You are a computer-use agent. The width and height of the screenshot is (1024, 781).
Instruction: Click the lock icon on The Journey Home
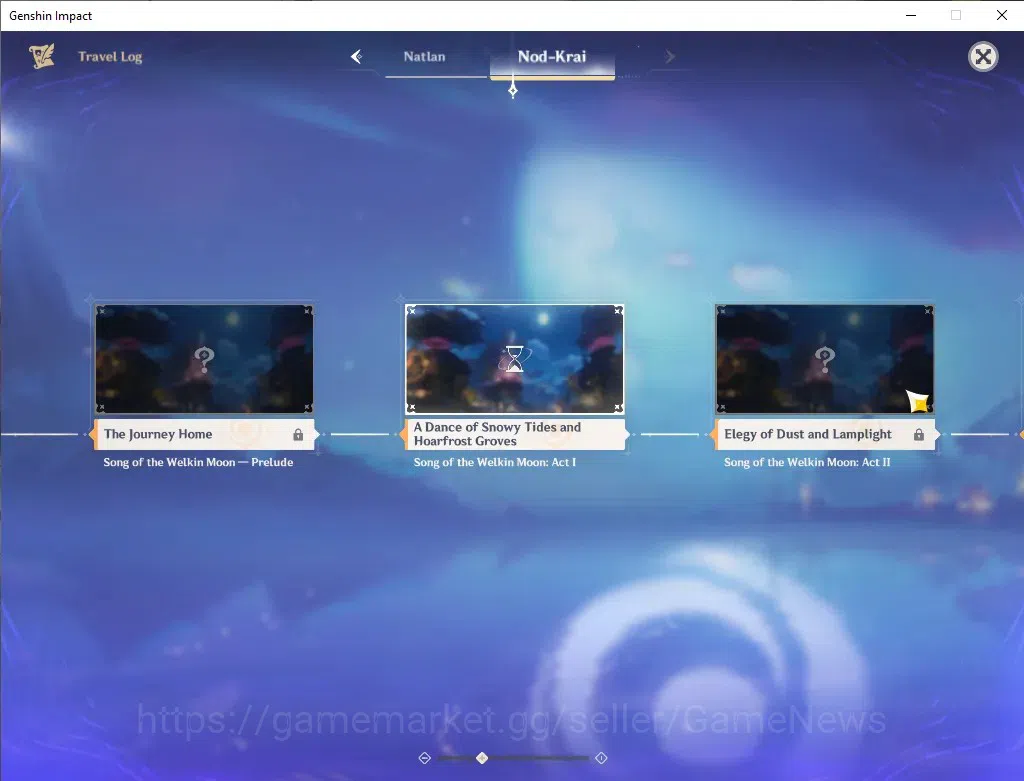point(298,435)
